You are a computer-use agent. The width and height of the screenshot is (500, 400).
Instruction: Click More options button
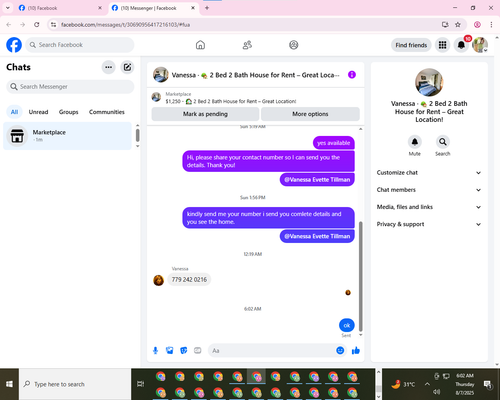click(x=310, y=114)
